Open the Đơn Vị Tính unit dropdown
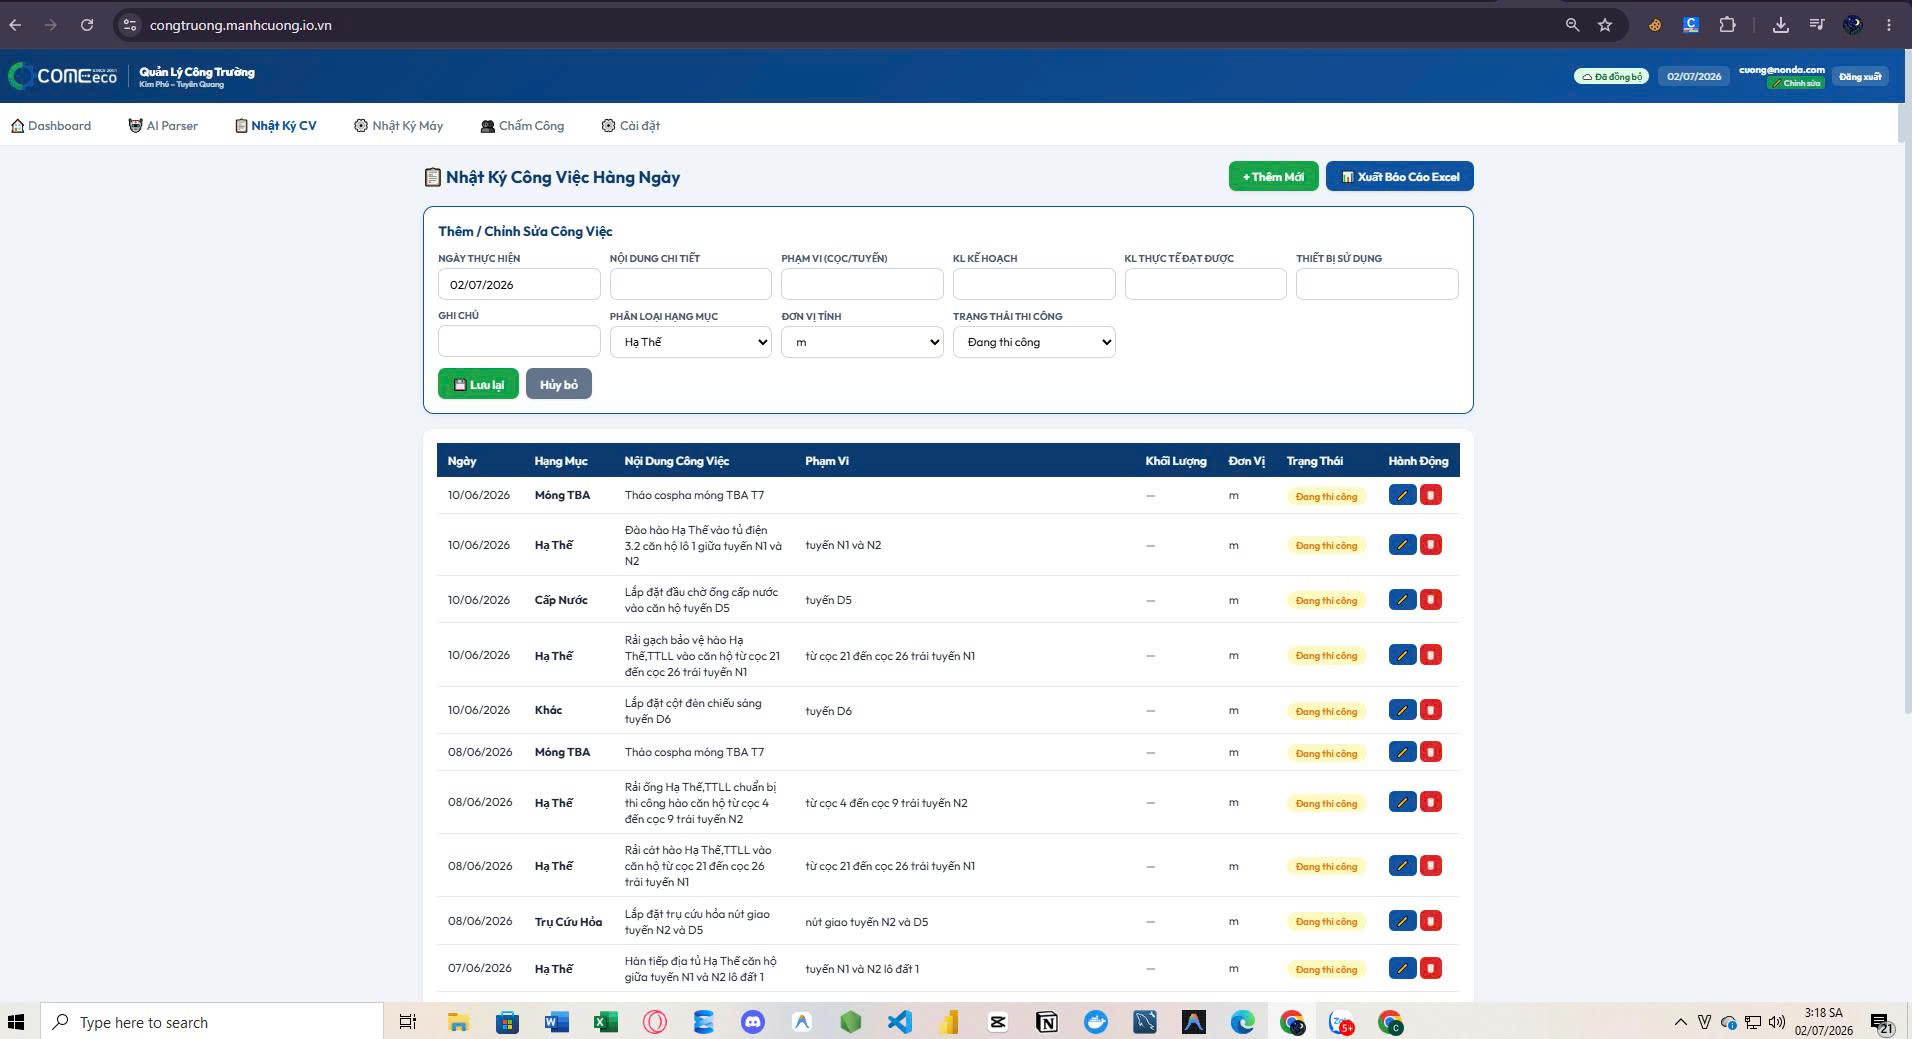Screen dimensions: 1912x1039 (862, 342)
